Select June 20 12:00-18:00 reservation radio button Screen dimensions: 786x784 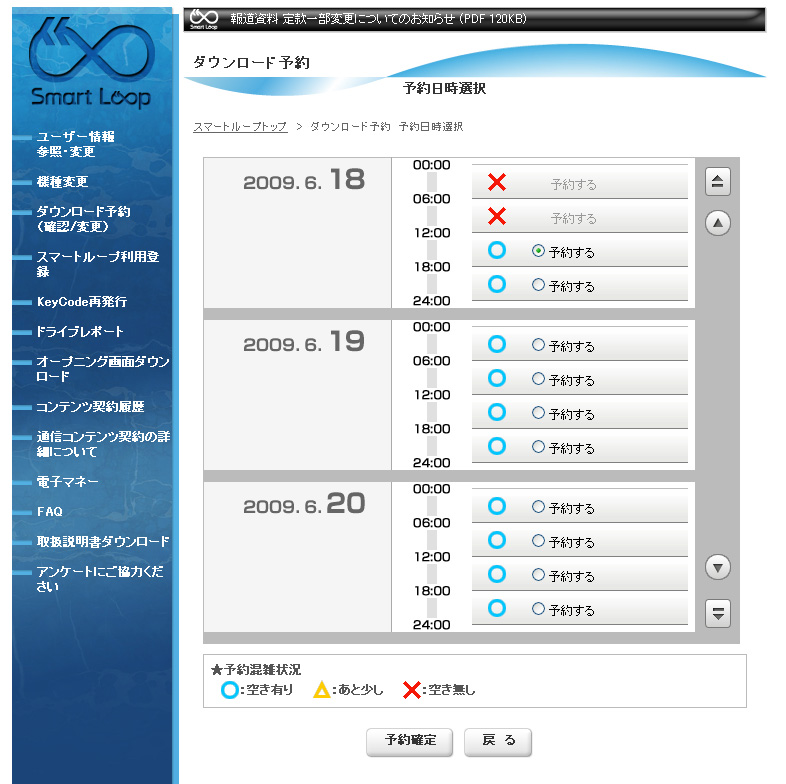point(539,575)
